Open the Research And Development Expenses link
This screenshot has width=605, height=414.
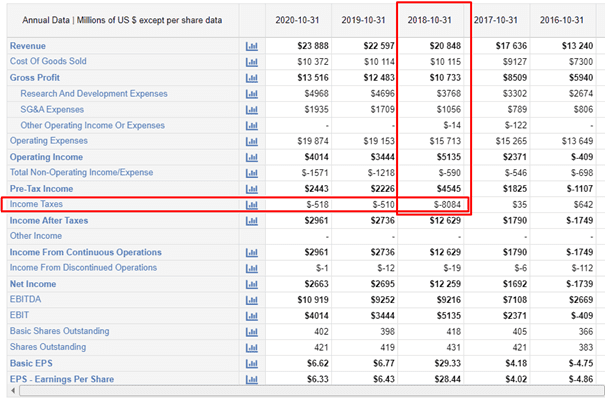[94, 93]
